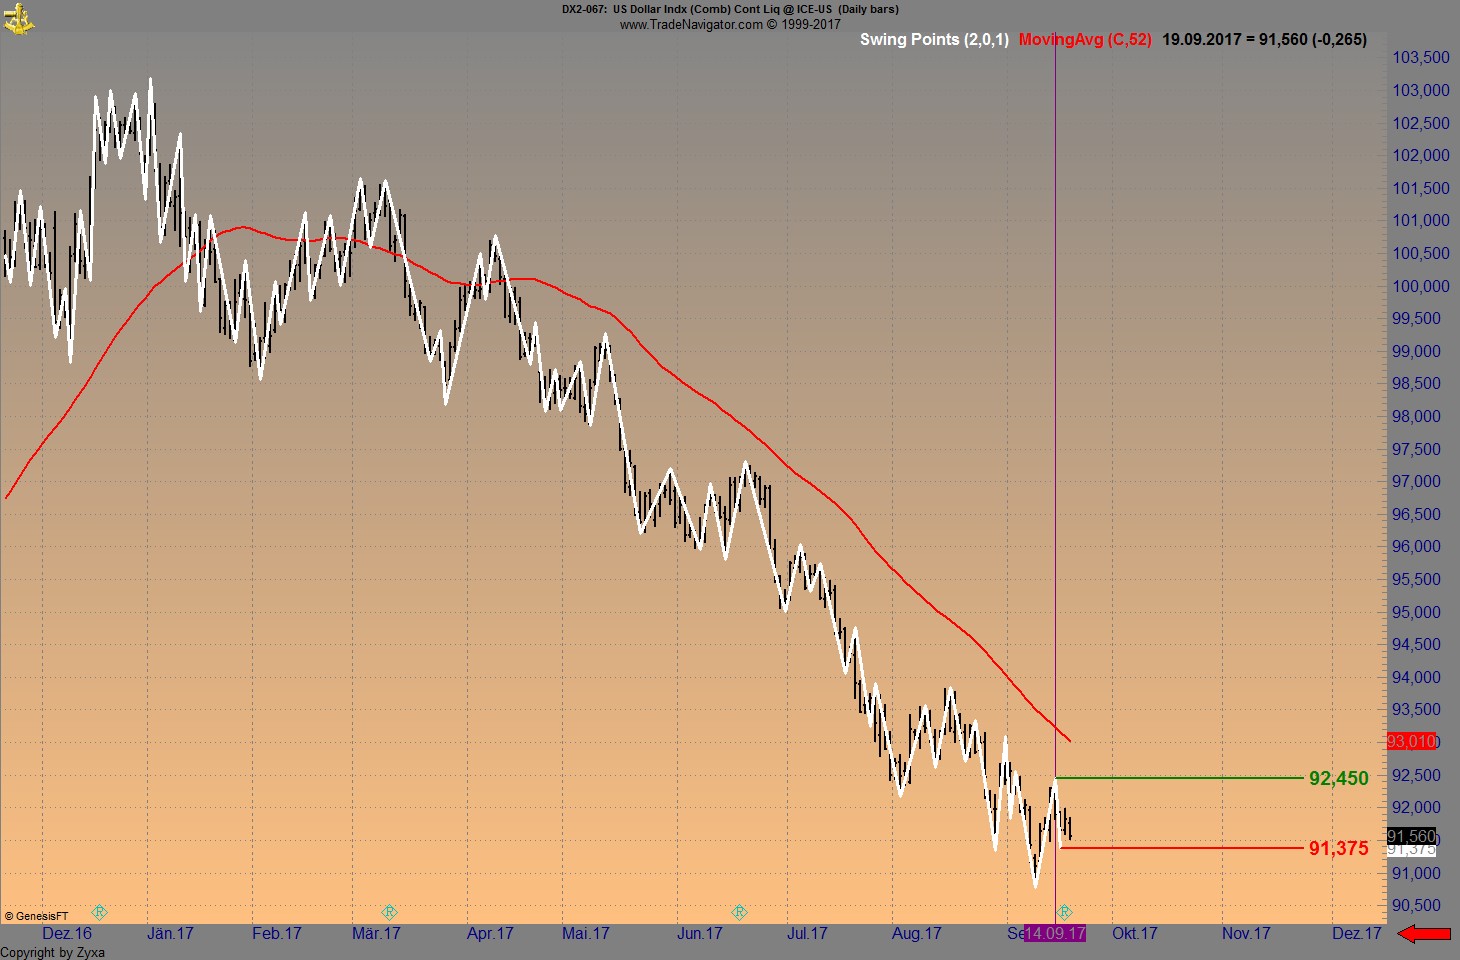
Task: Click the DX2-067 US Dollar Indx chart title
Action: click(x=730, y=9)
